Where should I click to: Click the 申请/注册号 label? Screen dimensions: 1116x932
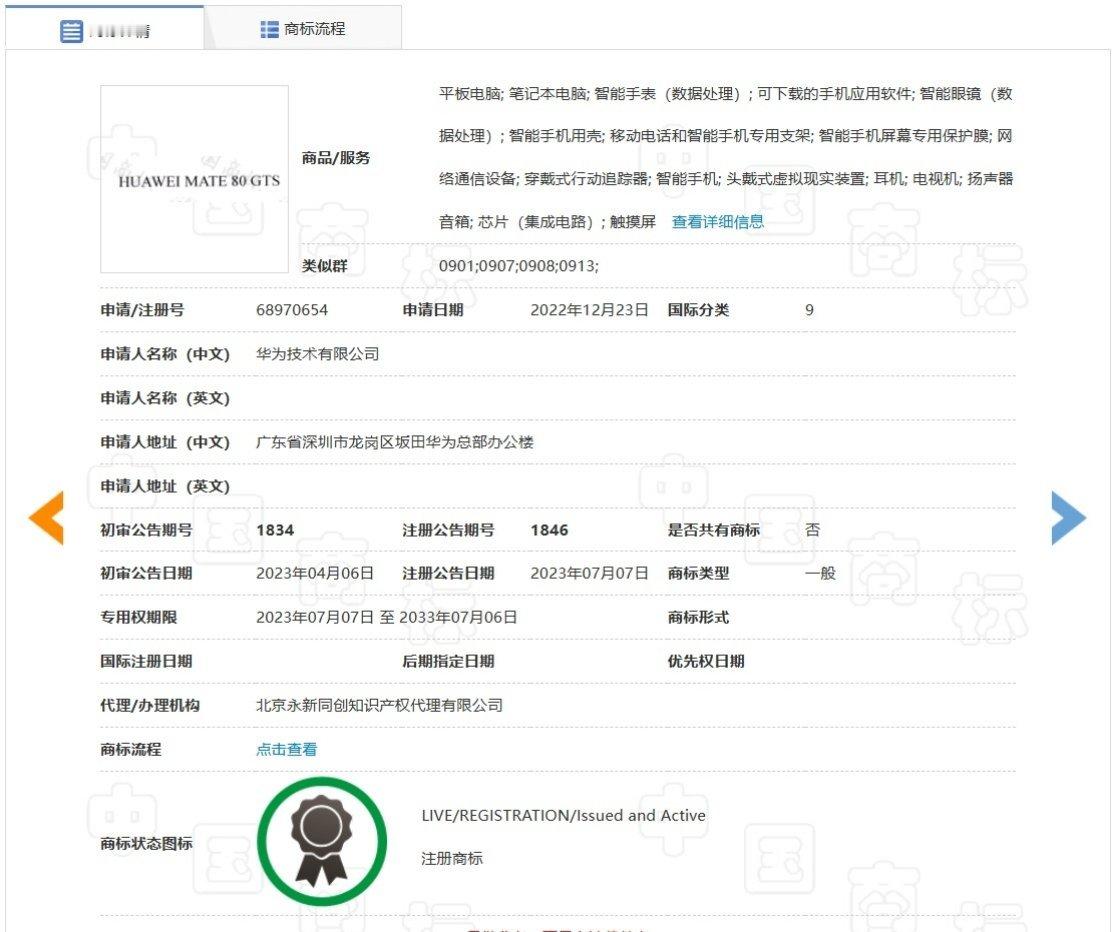click(142, 310)
